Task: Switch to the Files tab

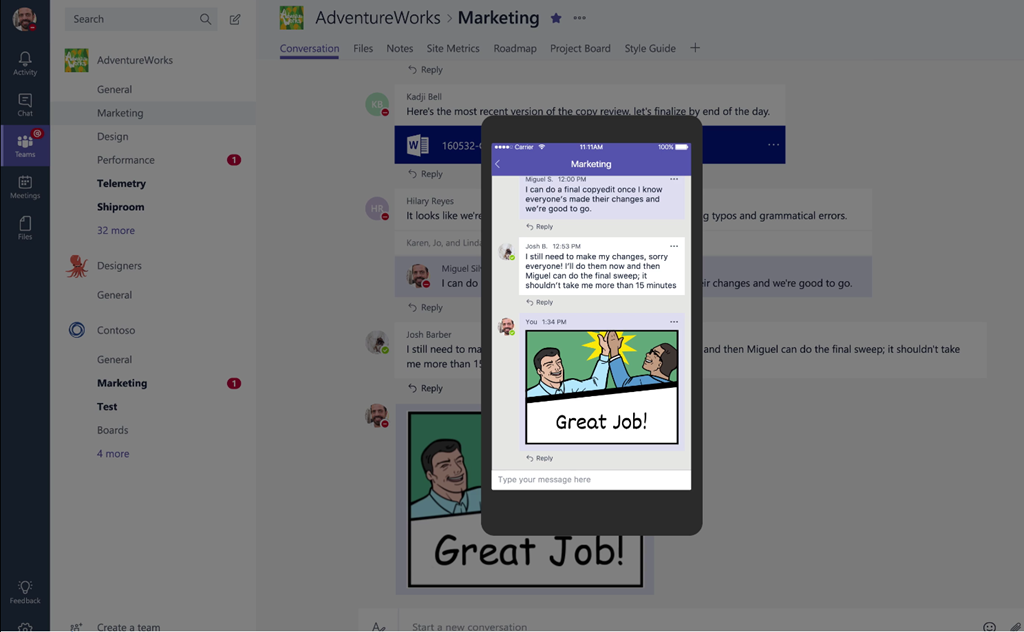Action: tap(363, 48)
